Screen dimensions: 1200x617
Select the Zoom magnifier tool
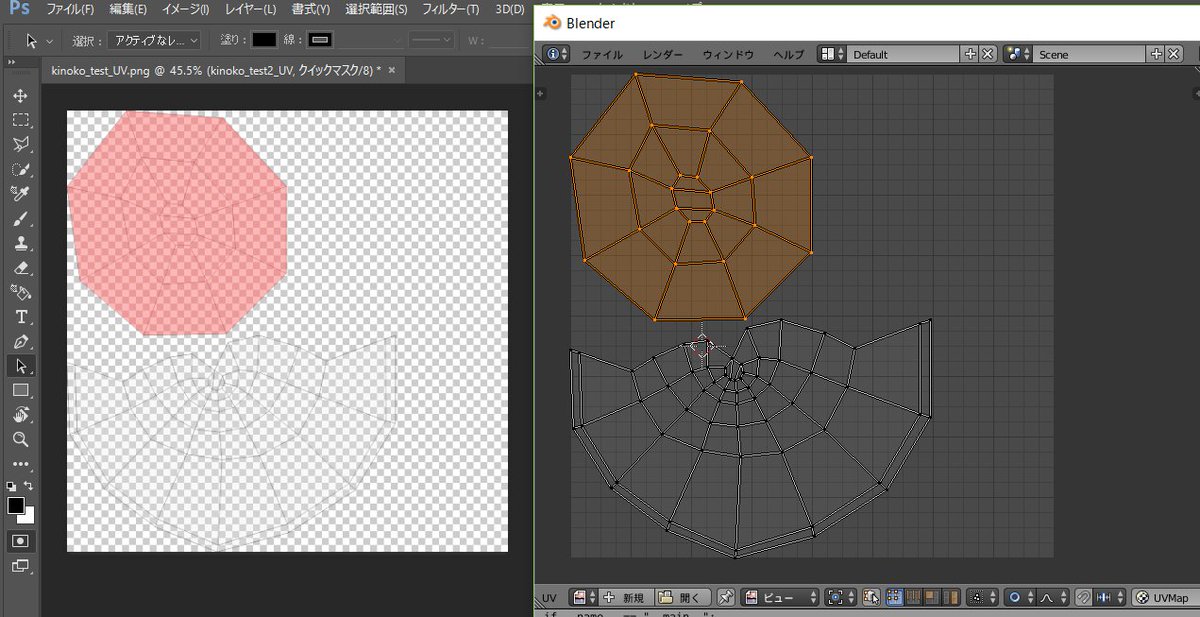[20, 439]
